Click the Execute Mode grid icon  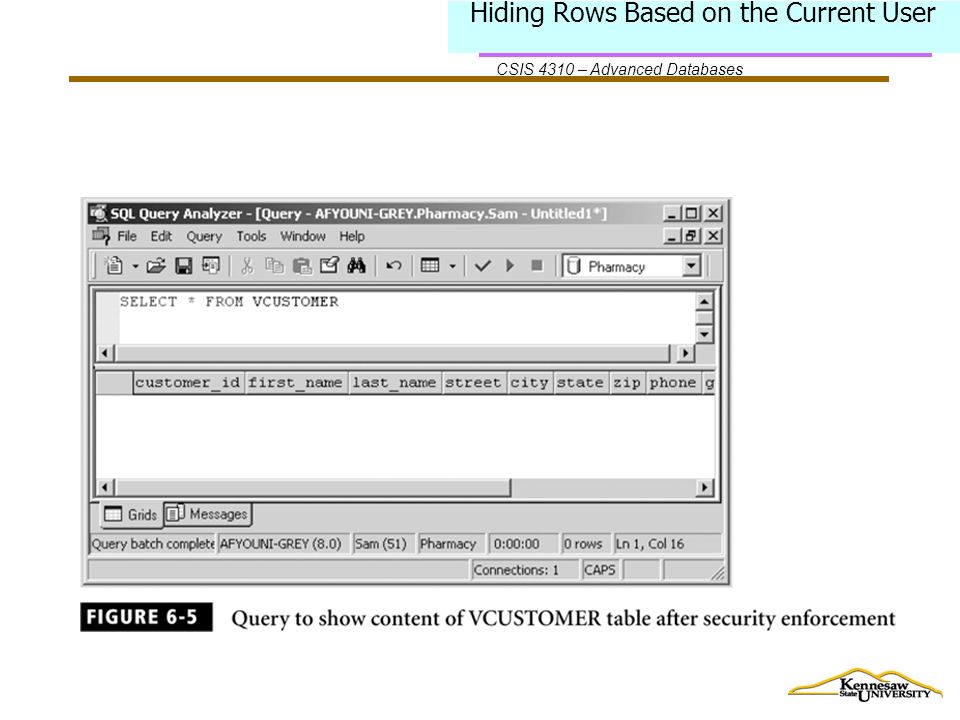click(430, 266)
